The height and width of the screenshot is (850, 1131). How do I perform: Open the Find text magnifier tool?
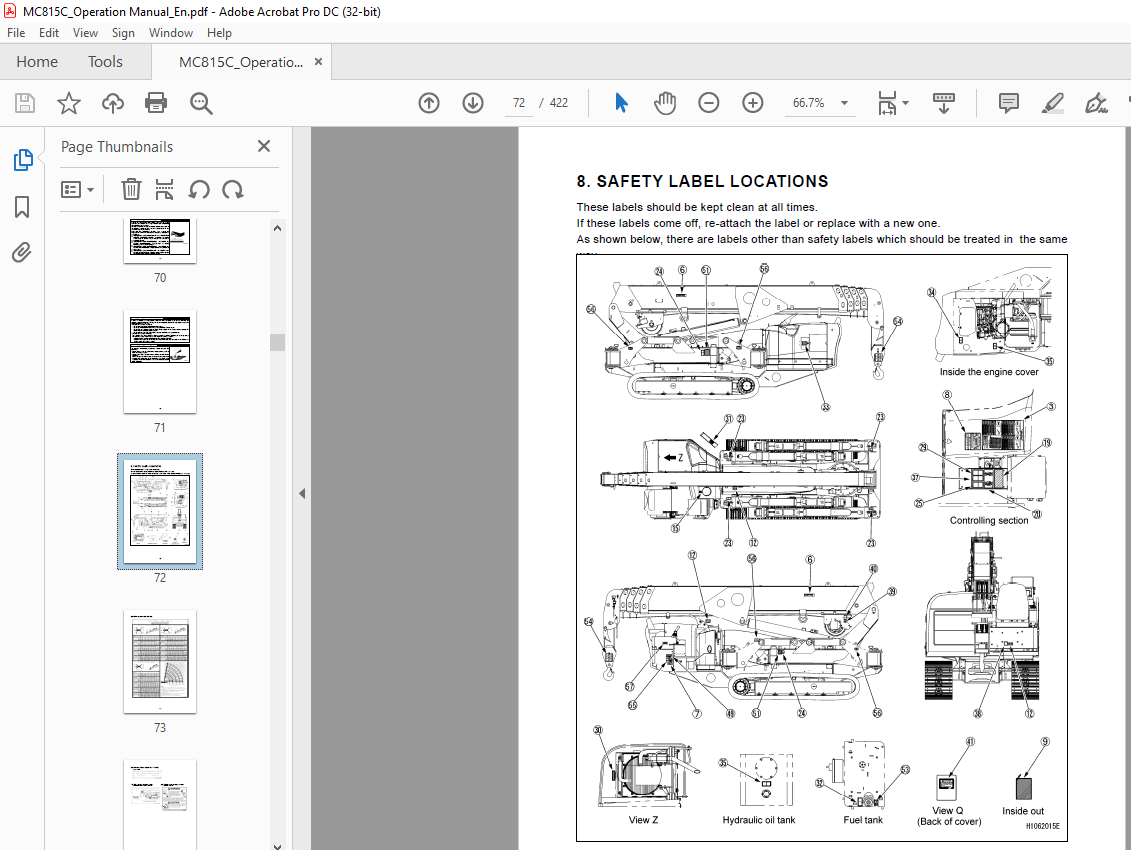201,103
